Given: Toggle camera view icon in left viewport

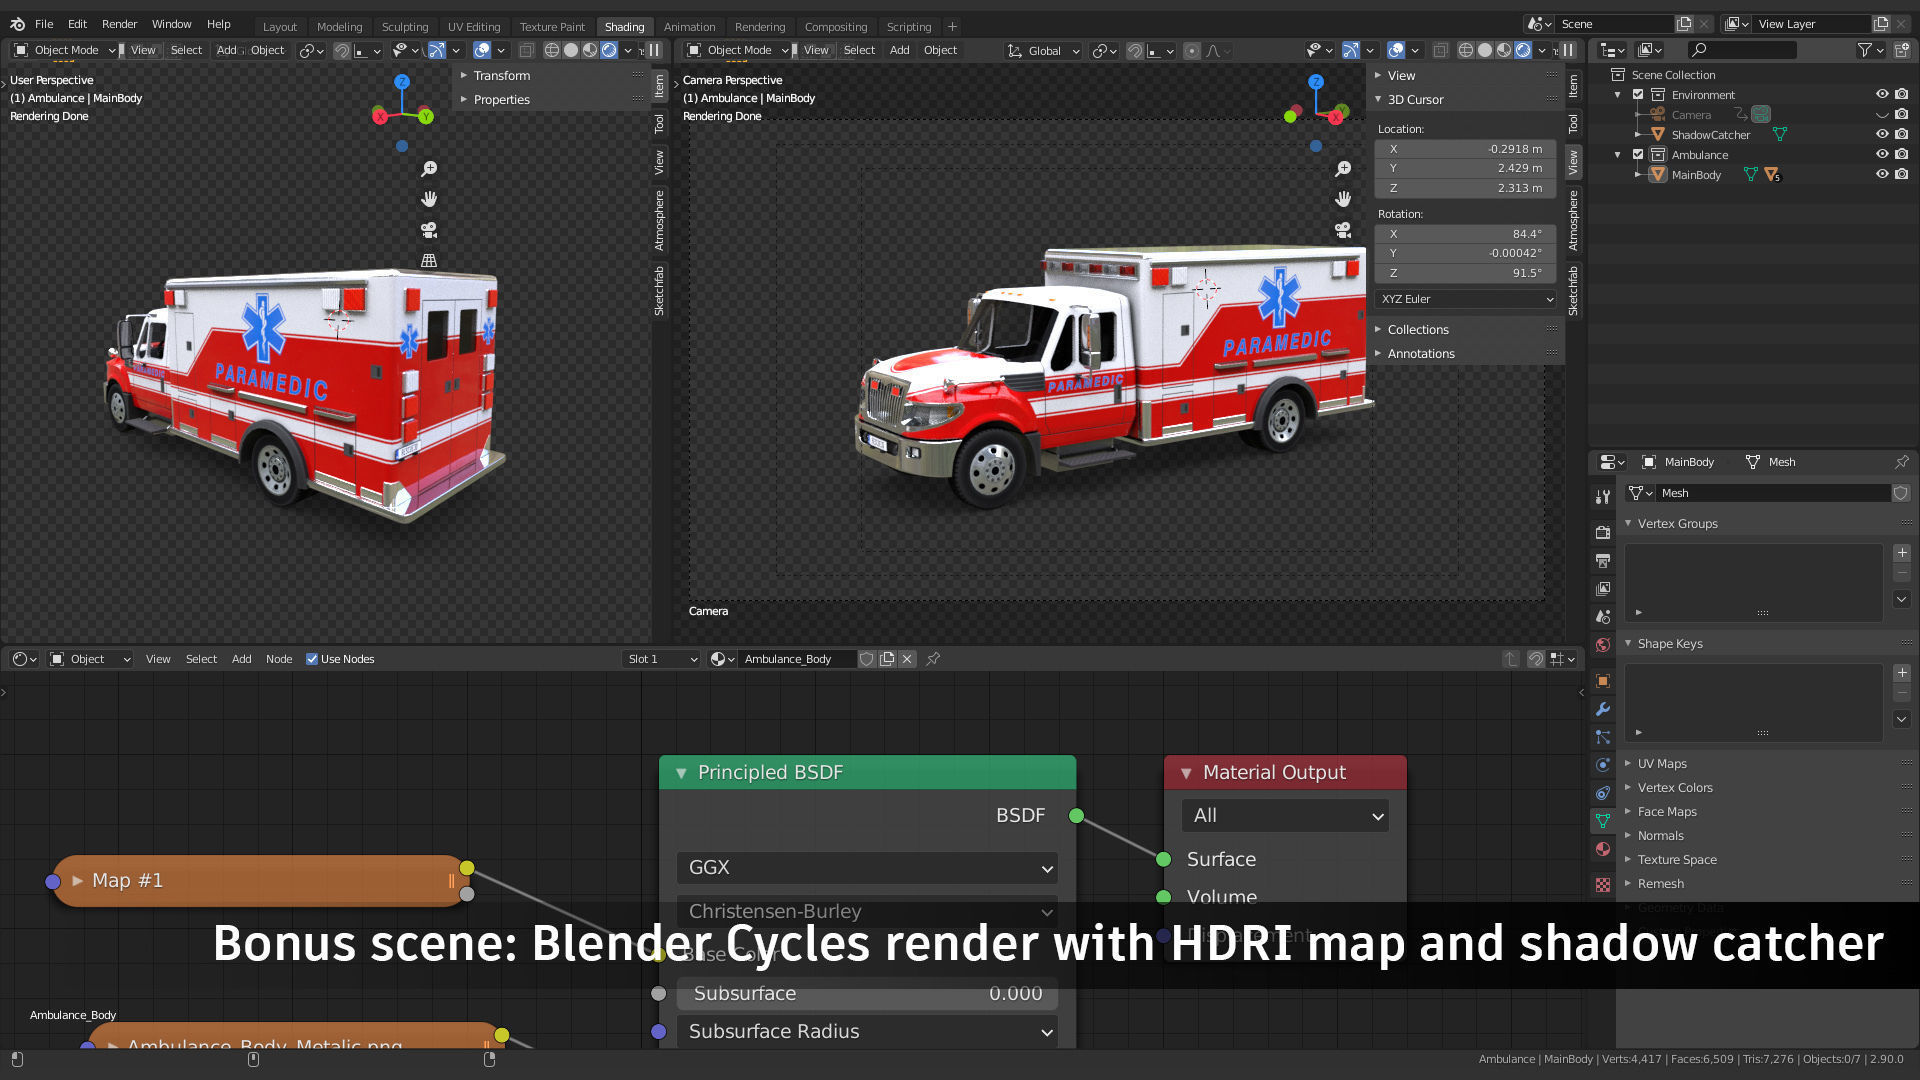Looking at the screenshot, I should click(429, 230).
